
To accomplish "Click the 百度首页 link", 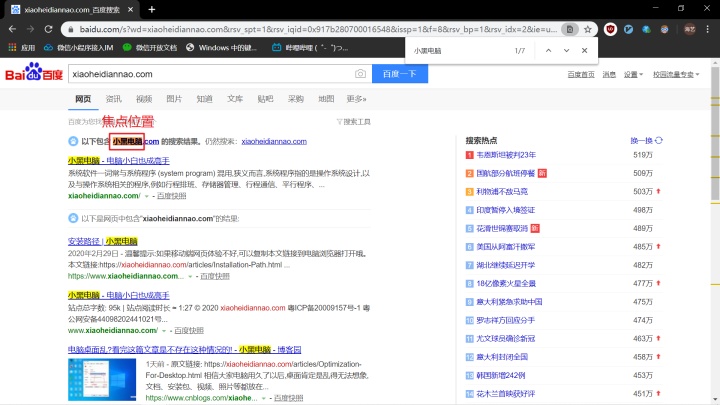I will [581, 74].
